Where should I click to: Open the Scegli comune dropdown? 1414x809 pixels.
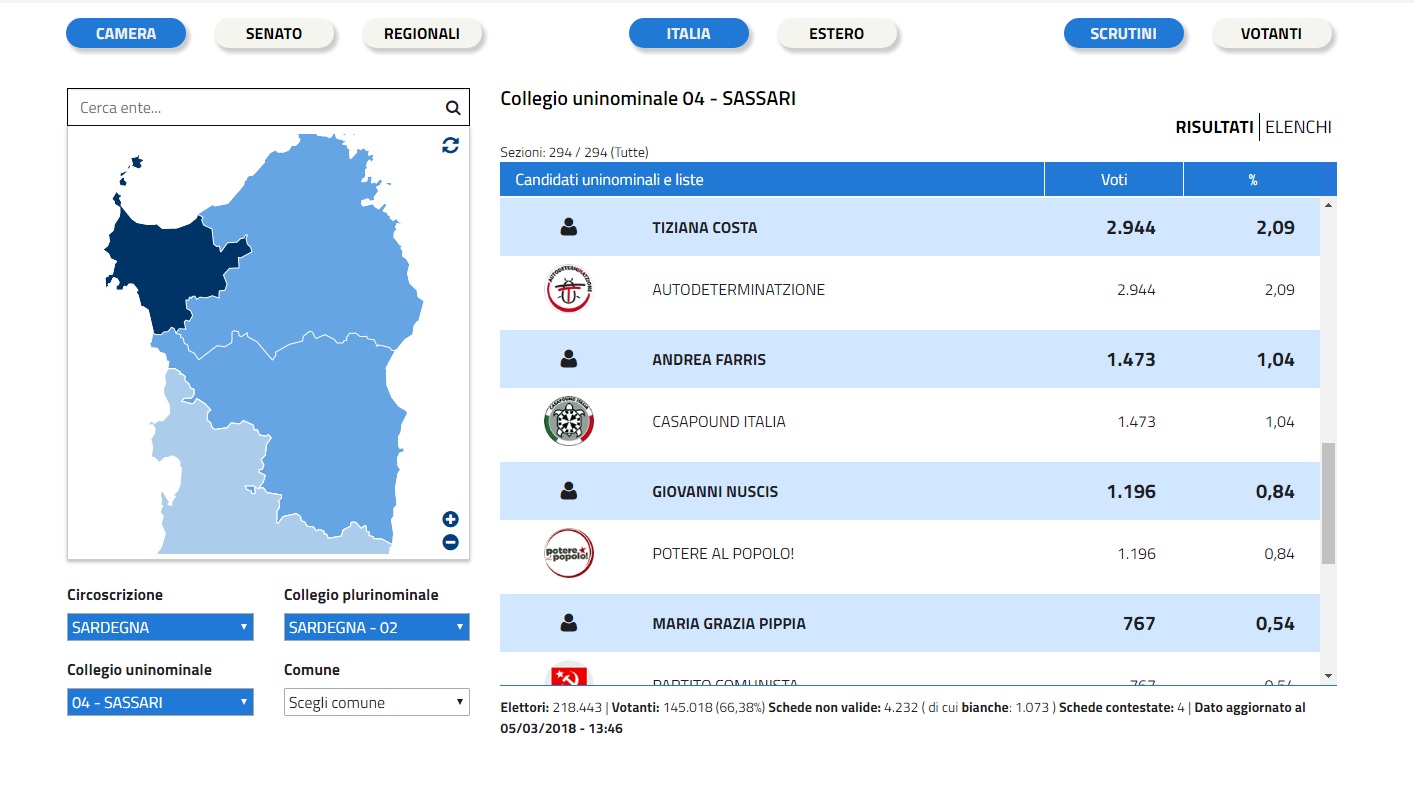(x=377, y=702)
